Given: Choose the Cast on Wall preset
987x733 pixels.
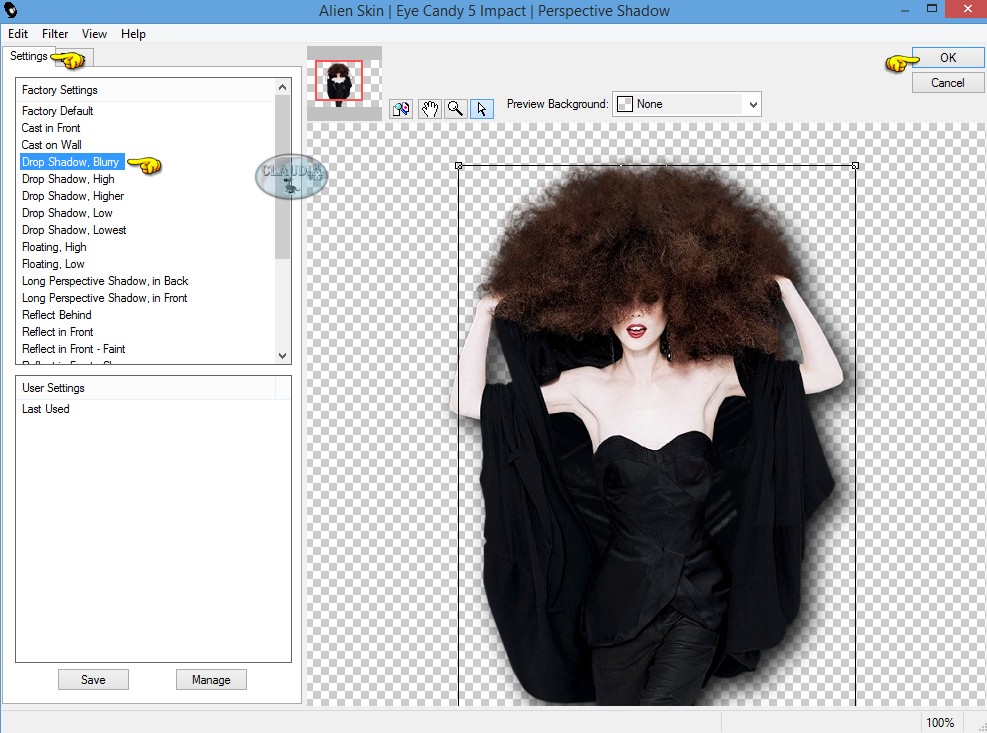Looking at the screenshot, I should click(x=52, y=145).
